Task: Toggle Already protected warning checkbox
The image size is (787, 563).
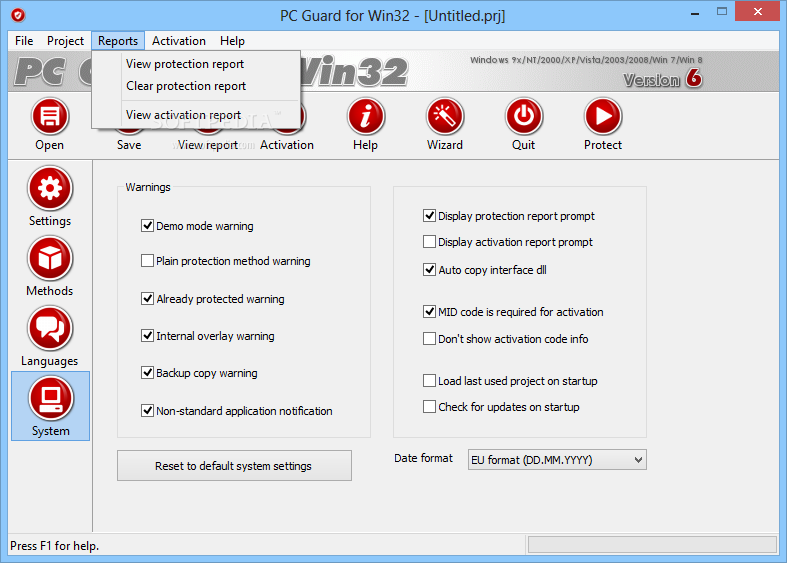Action: 147,299
